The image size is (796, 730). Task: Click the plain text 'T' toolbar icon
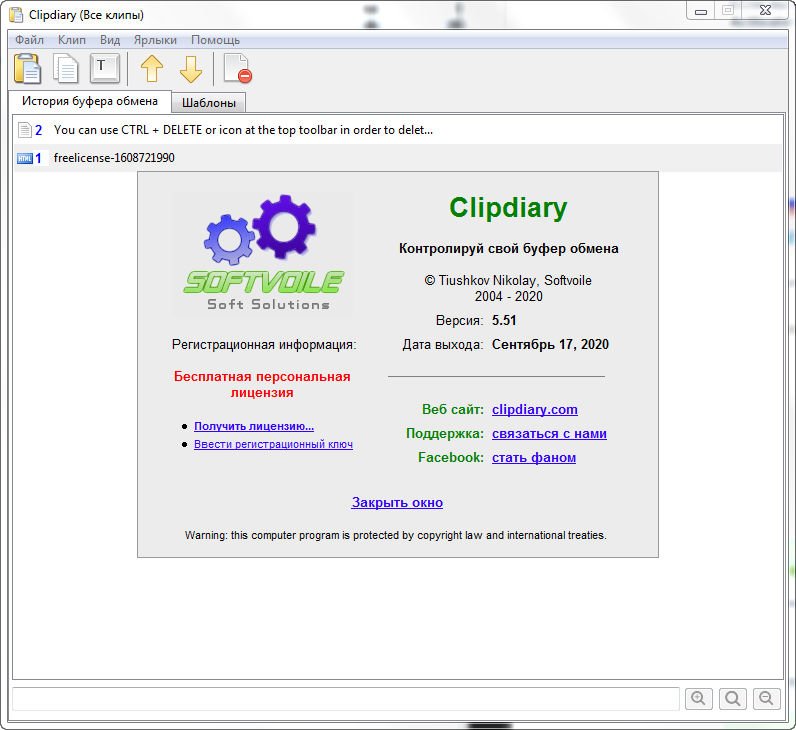coord(104,68)
